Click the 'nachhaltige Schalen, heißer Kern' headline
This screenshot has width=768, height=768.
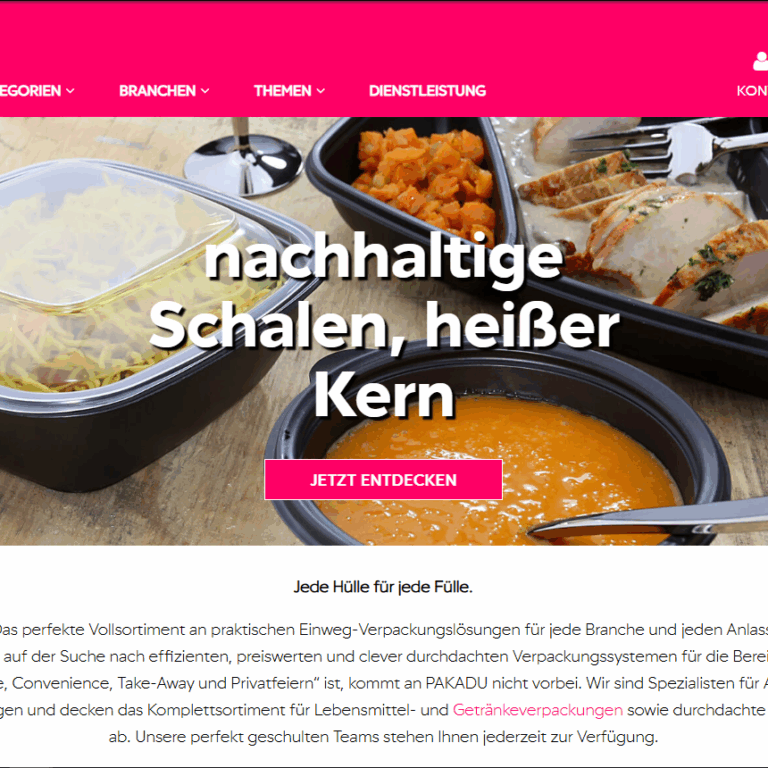[384, 326]
